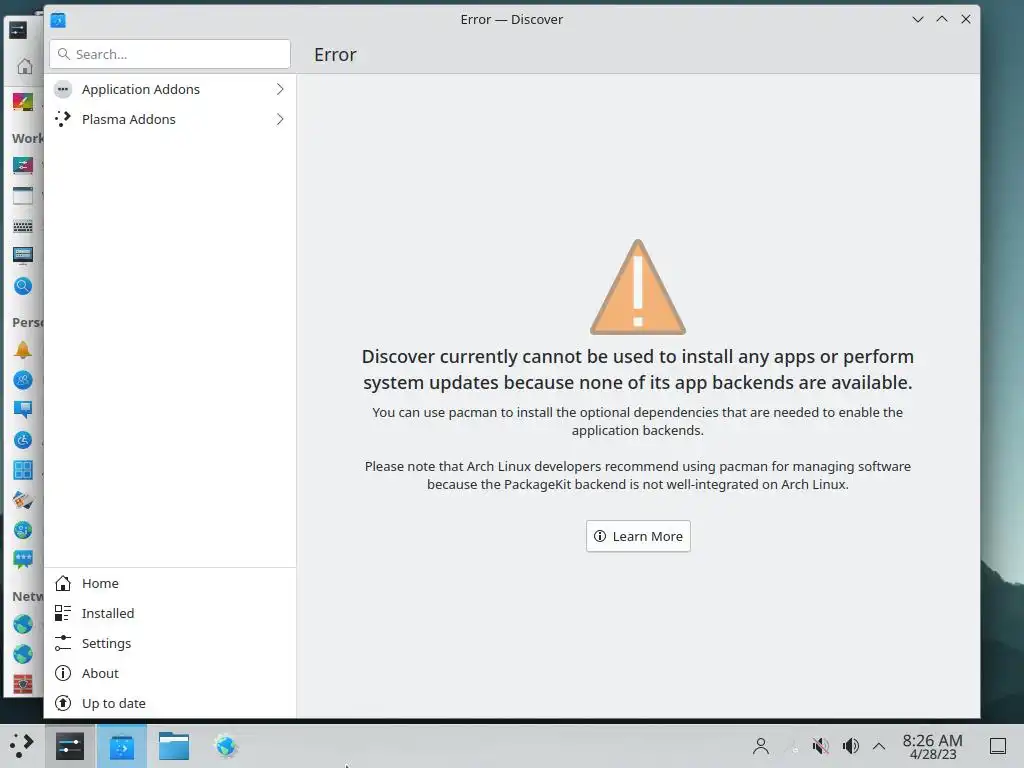Click the Installed list icon
Viewport: 1024px width, 768px height.
click(63, 613)
